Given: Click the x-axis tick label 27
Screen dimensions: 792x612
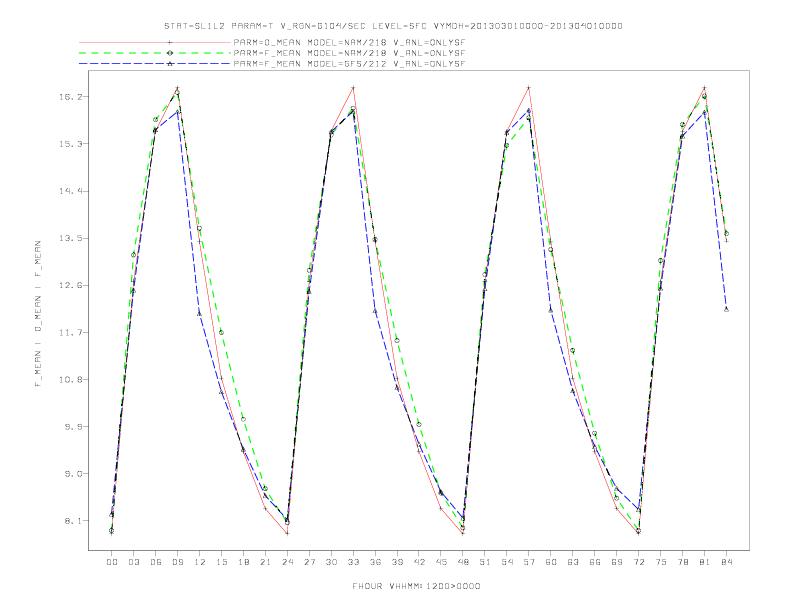Looking at the screenshot, I should click(x=309, y=562).
